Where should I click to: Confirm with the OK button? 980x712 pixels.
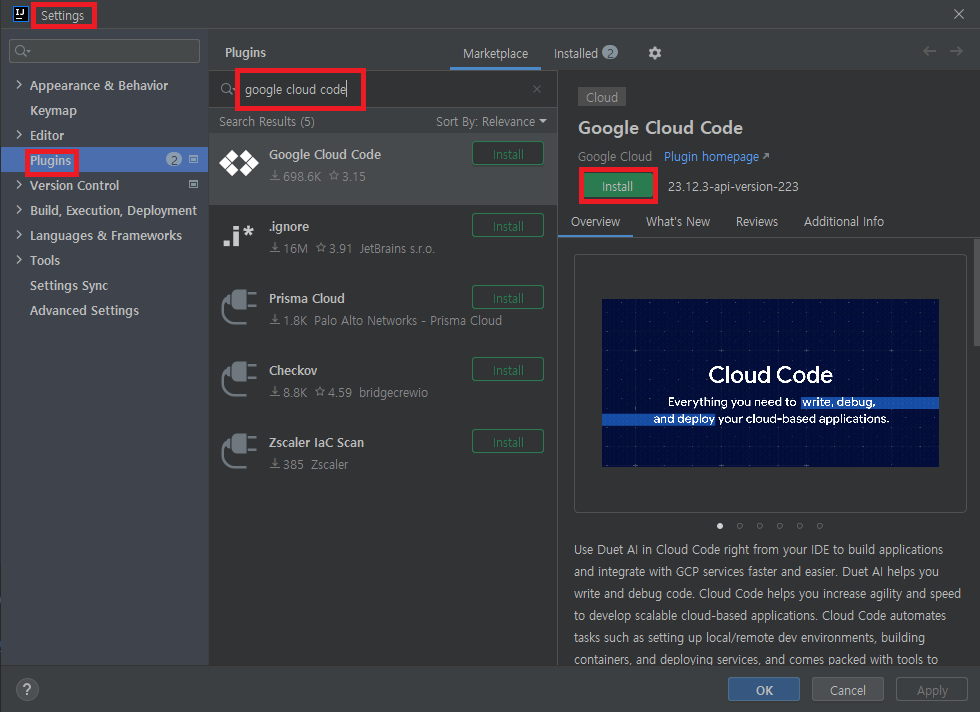pyautogui.click(x=764, y=689)
